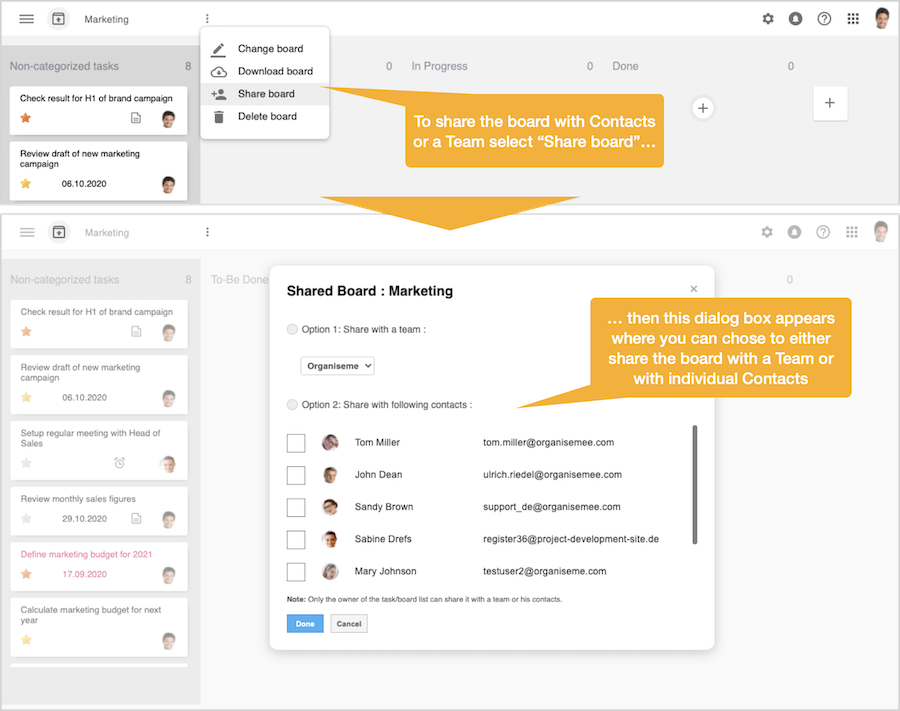Click the Done button in the sharing dialog
900x711 pixels.
[304, 623]
